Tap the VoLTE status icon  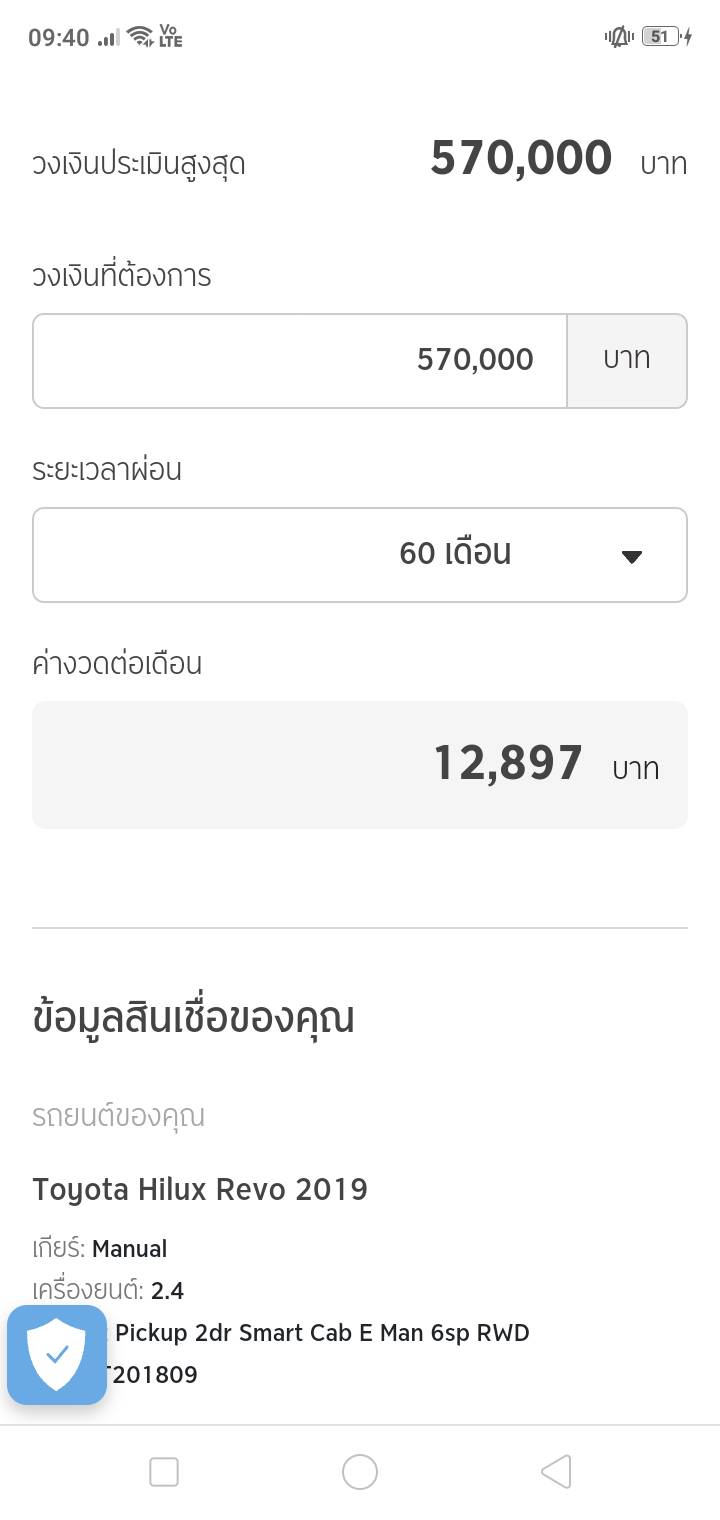coord(171,38)
